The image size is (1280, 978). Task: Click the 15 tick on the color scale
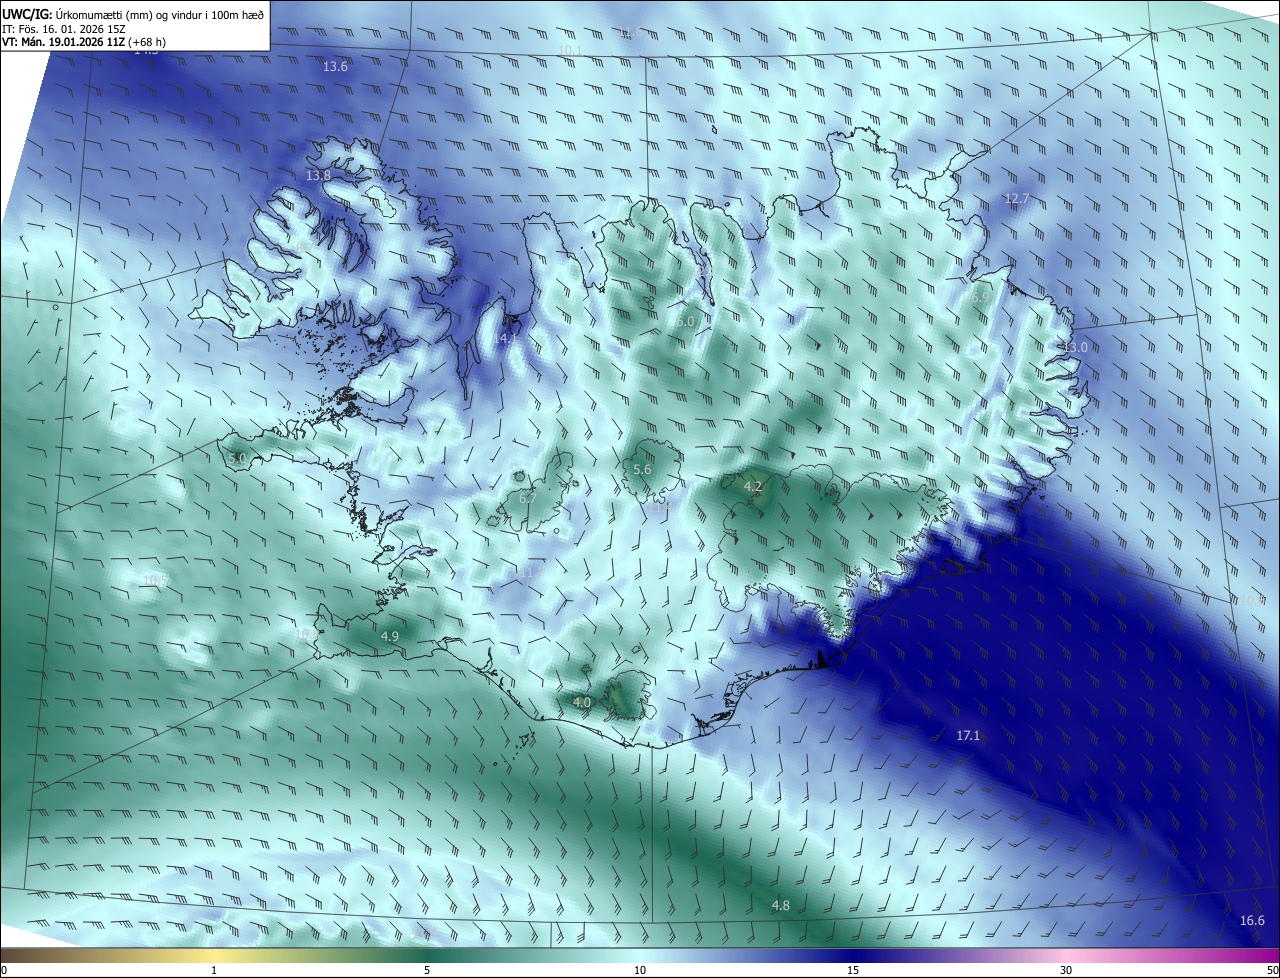click(x=853, y=971)
